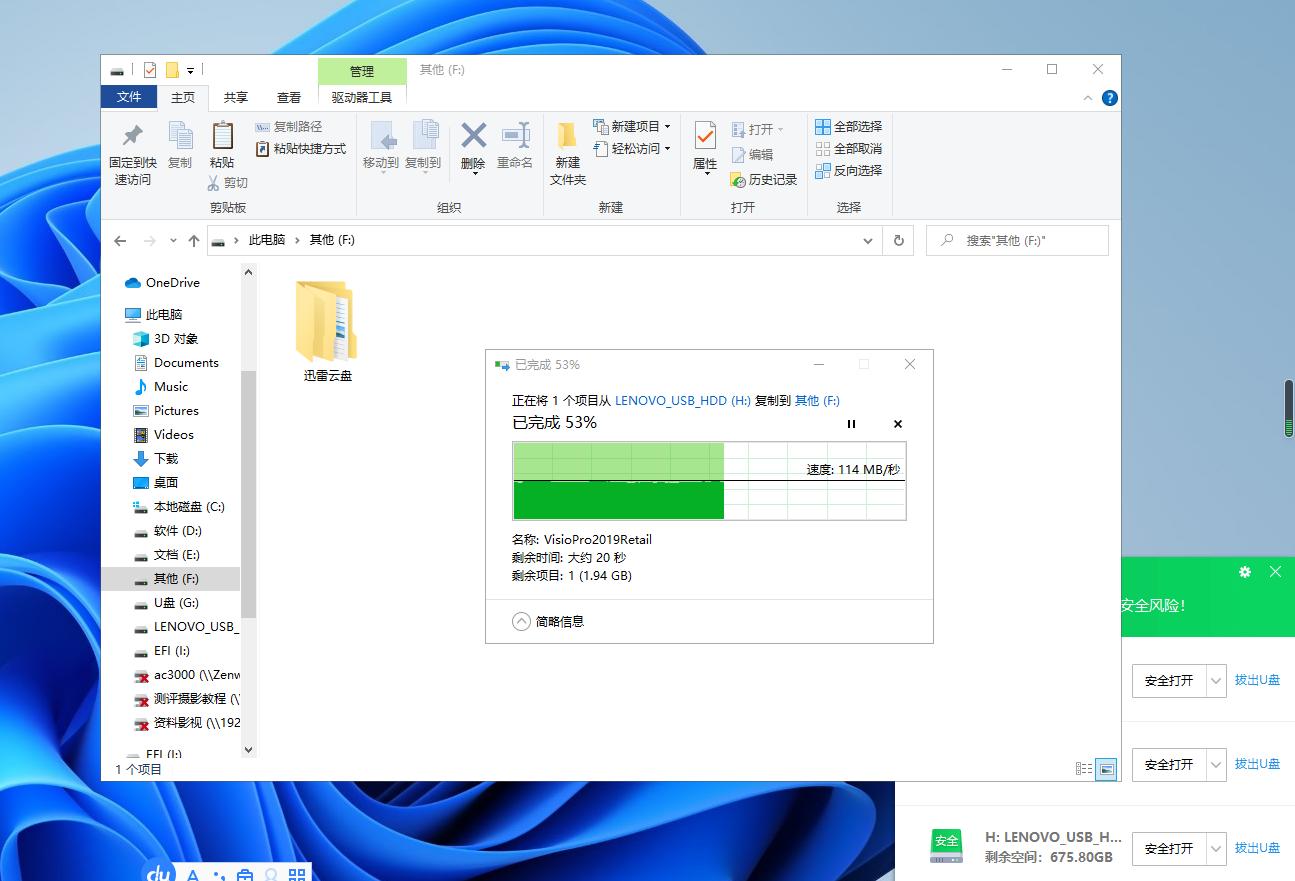Switch to the 查看 ribbon tab
Image resolution: width=1295 pixels, height=881 pixels.
[288, 97]
